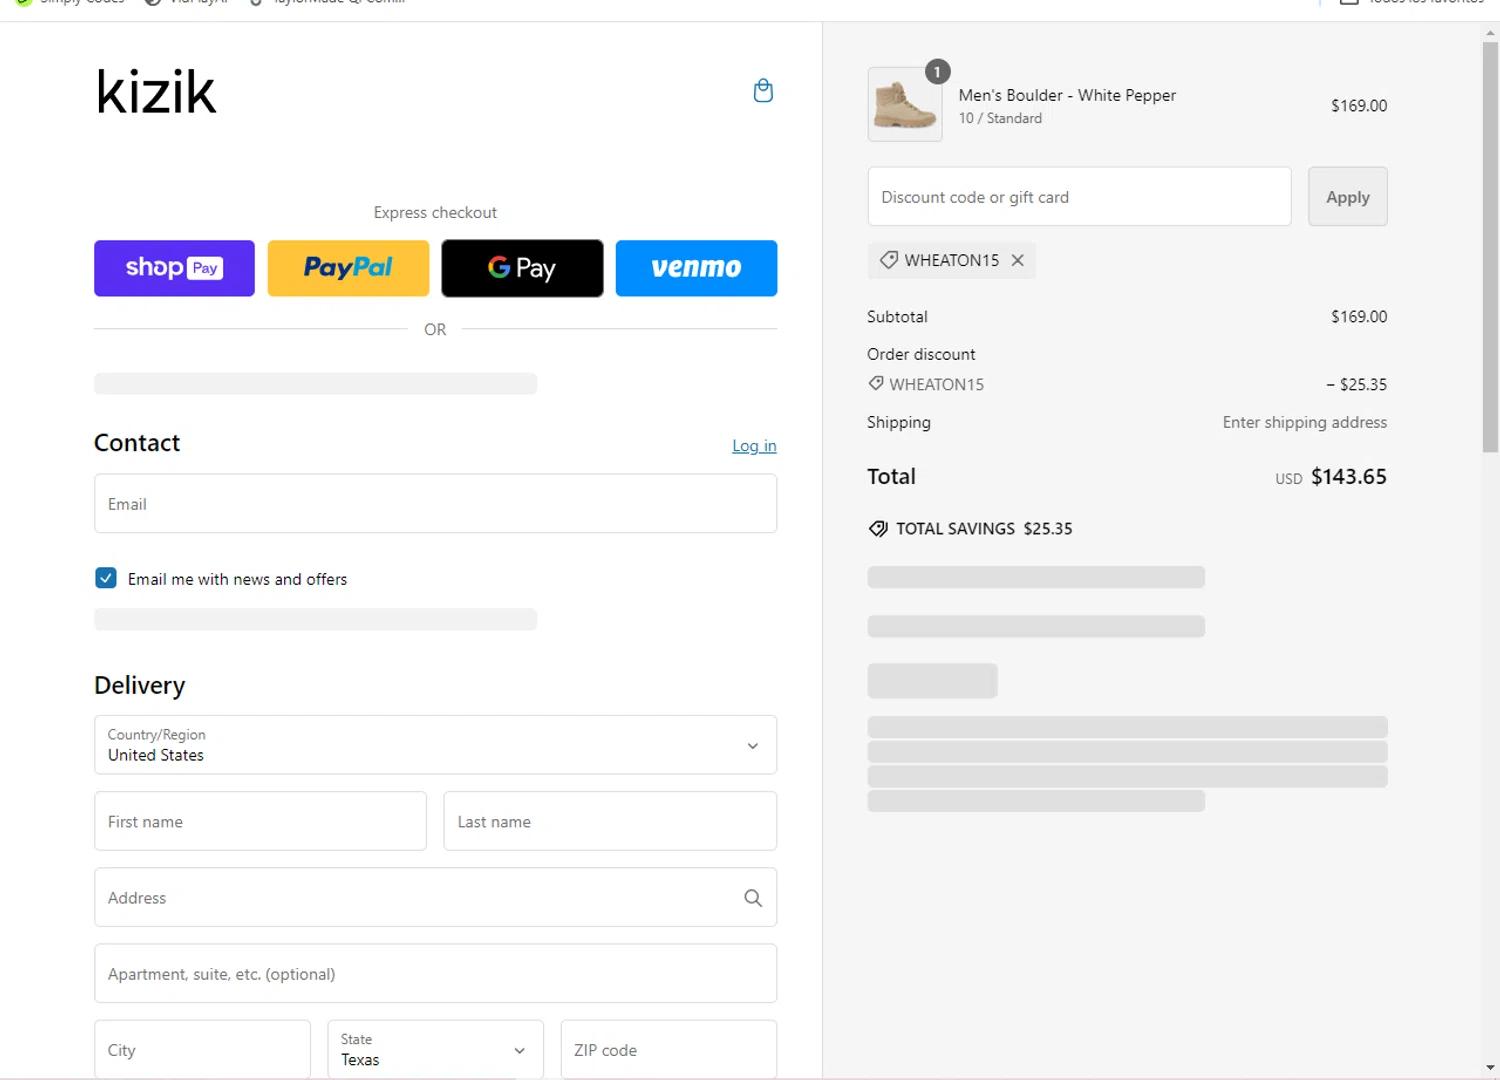Screen dimensions: 1500x1080
Task: Open the shopping bag cart icon
Action: point(763,91)
